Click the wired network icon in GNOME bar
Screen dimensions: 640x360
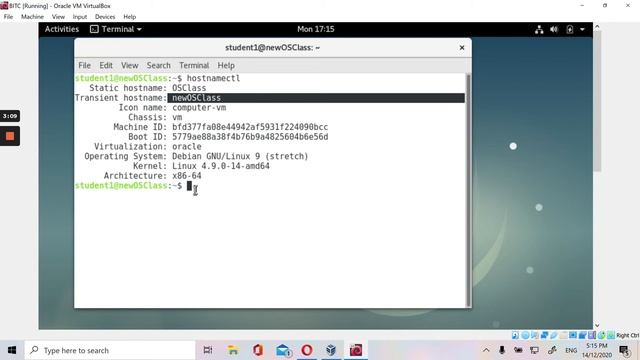[x=539, y=29]
